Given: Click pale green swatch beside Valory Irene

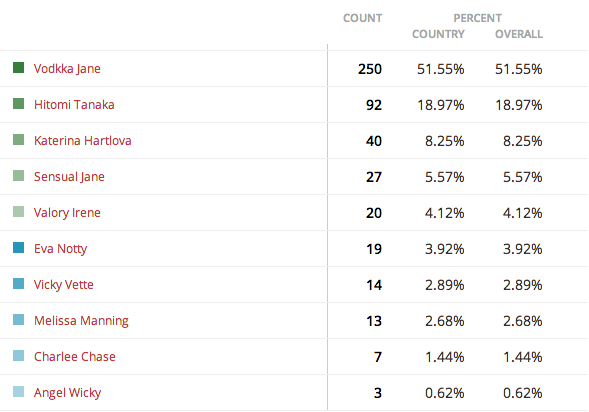Looking at the screenshot, I should point(18,211).
